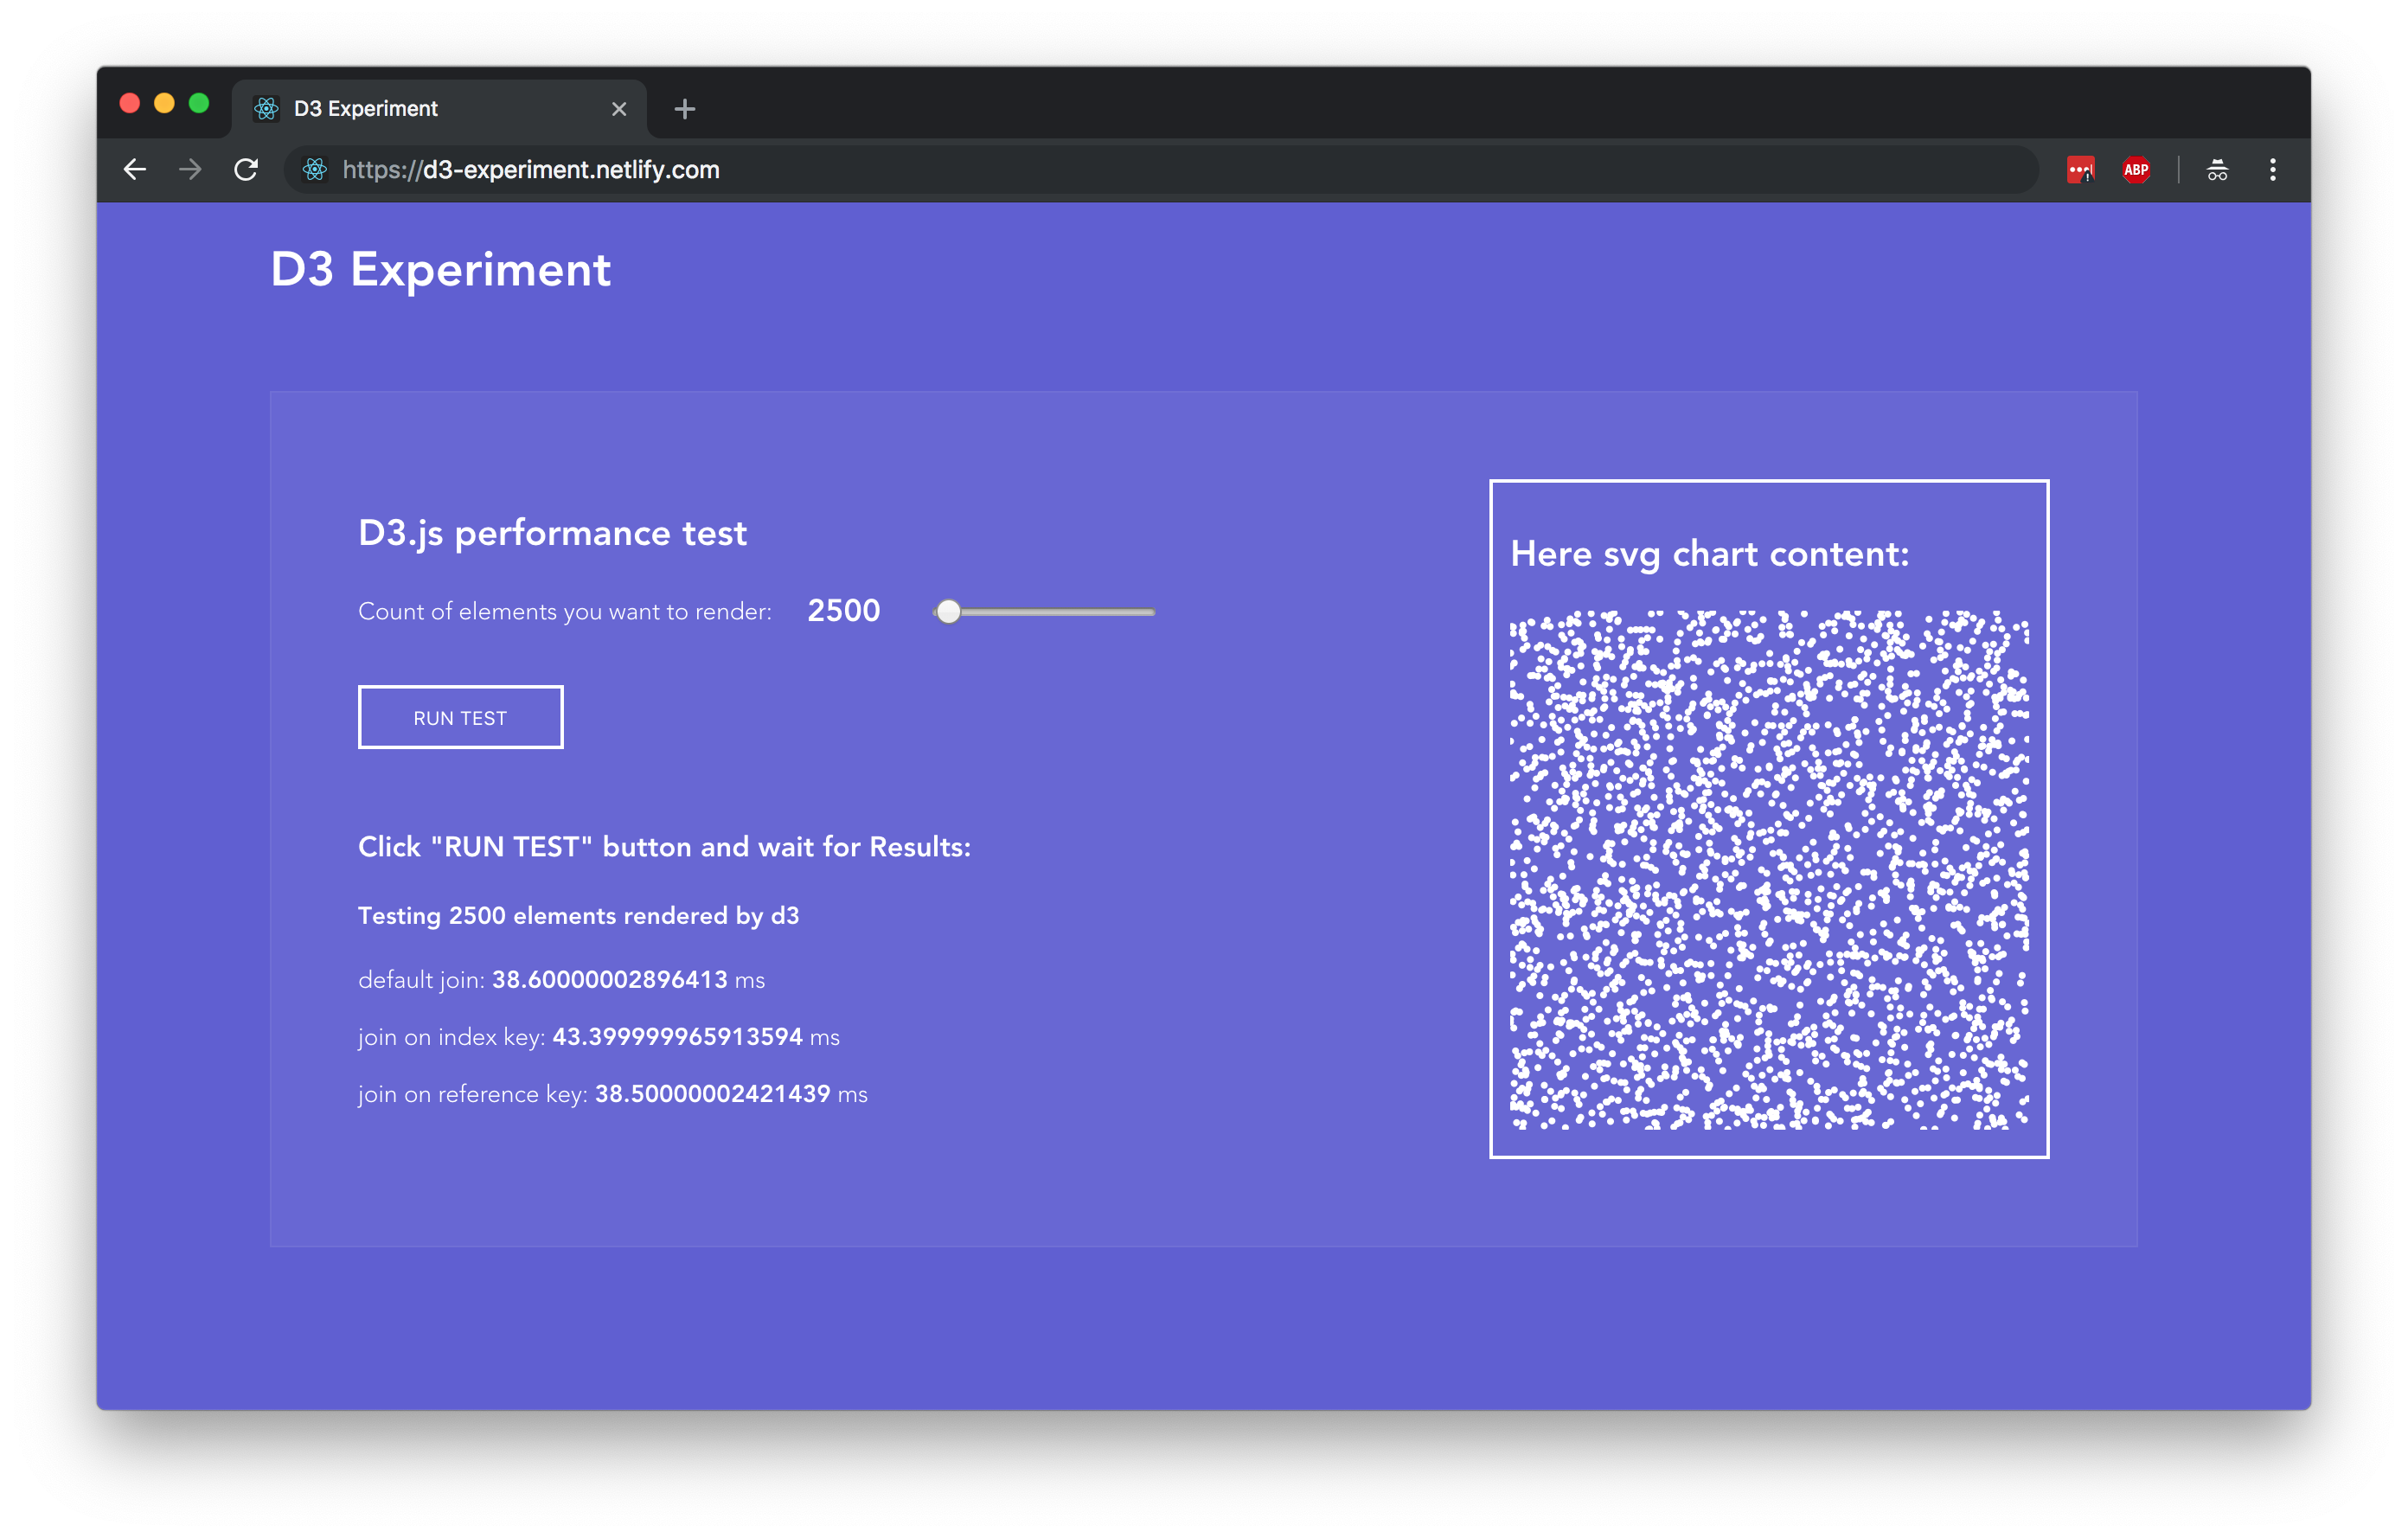
Task: Click the React site icon in address bar
Action: [x=315, y=170]
